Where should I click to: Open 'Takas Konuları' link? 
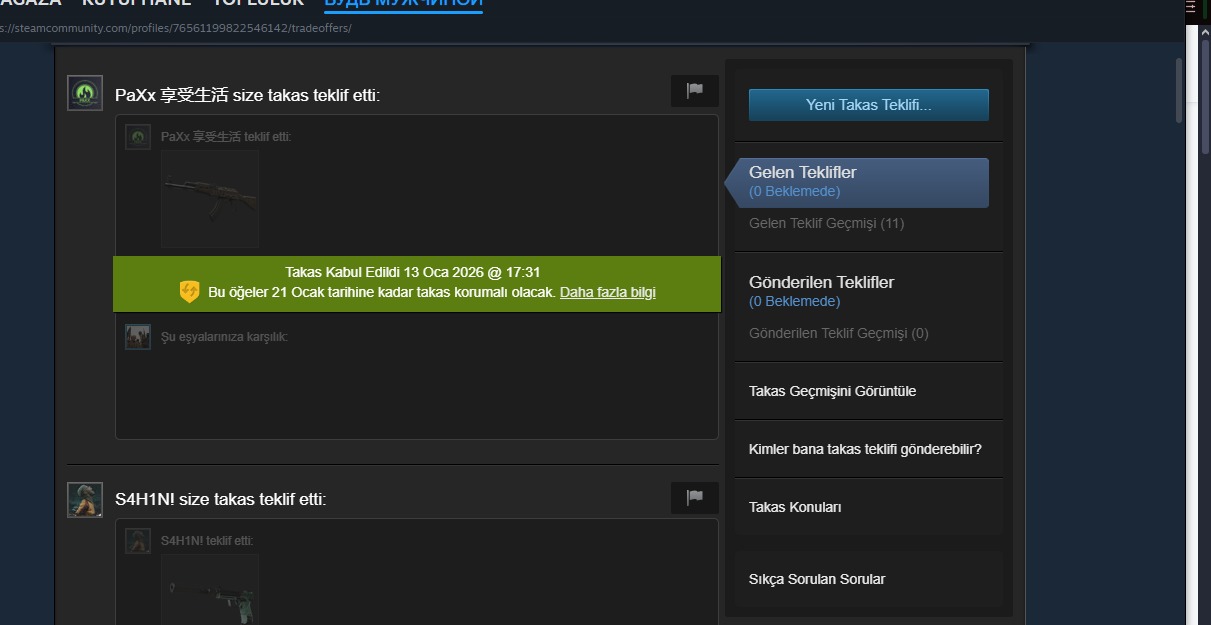[x=795, y=507]
